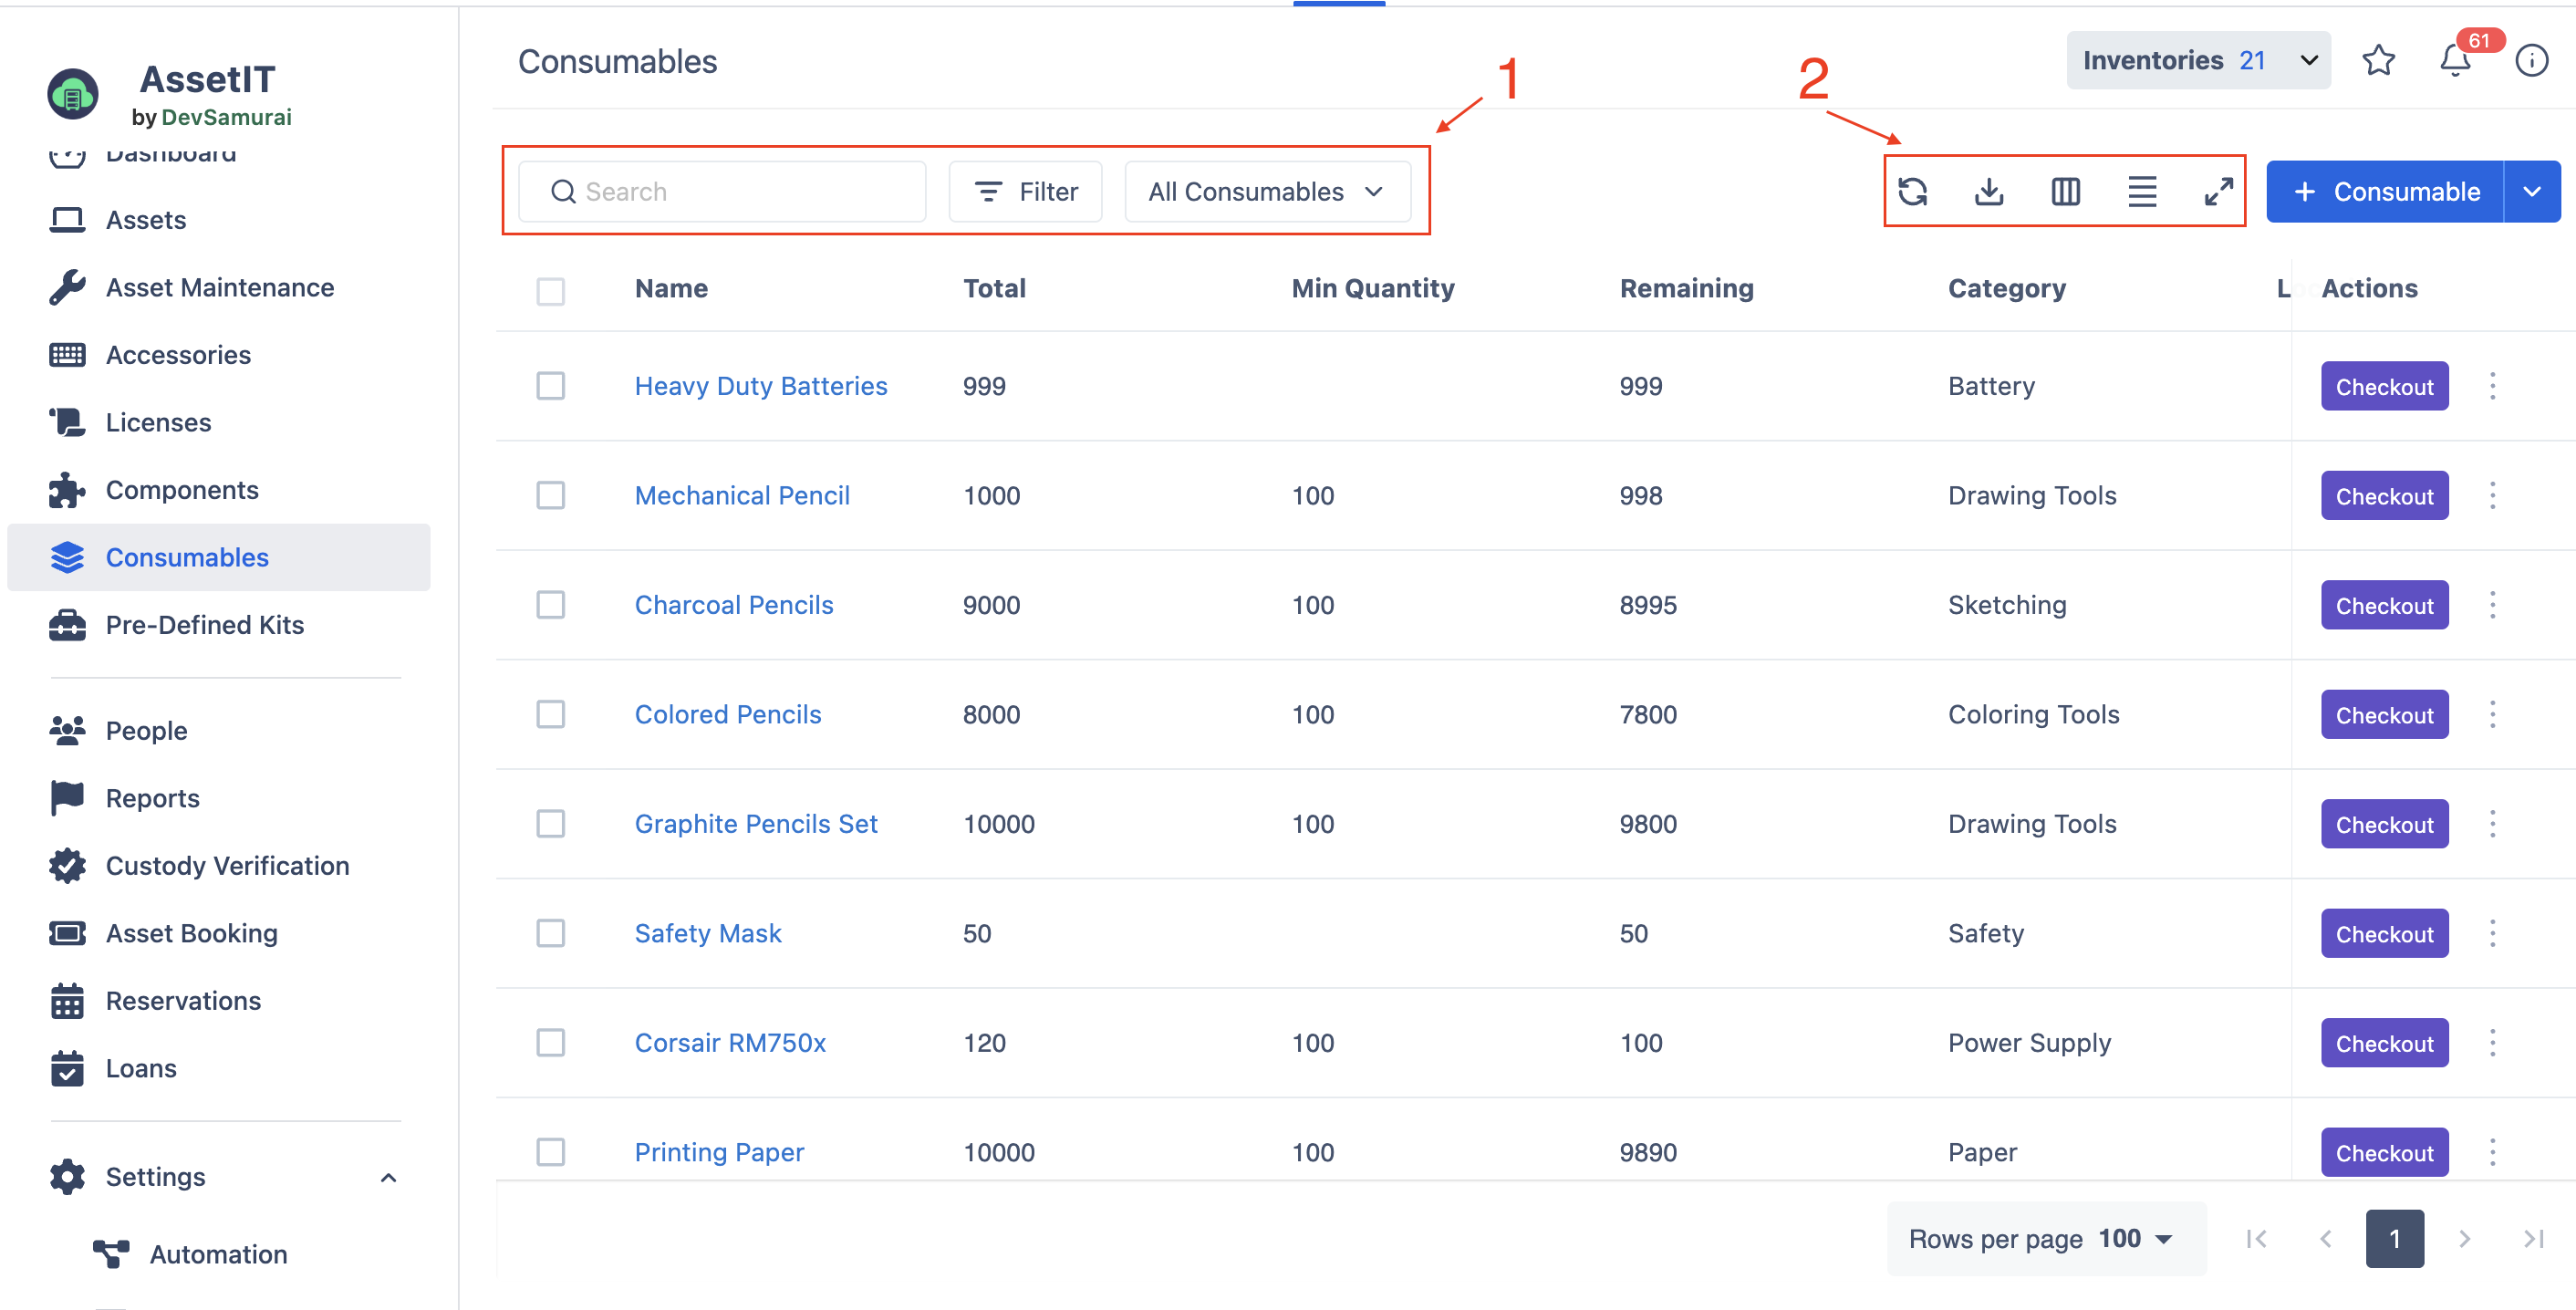Click the info circle icon
Viewport: 2576px width, 1310px height.
(x=2531, y=61)
